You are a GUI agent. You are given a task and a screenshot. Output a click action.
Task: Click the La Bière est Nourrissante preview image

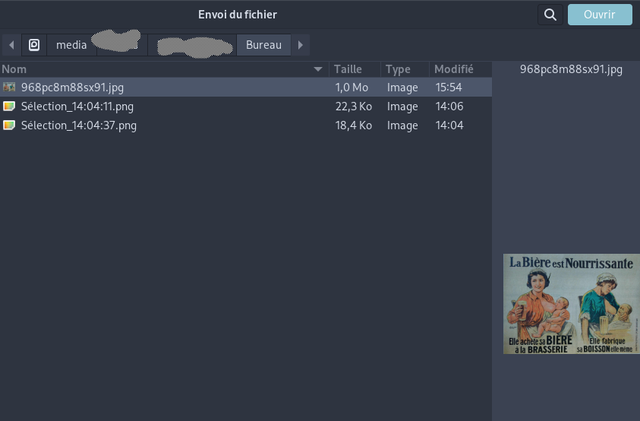571,304
